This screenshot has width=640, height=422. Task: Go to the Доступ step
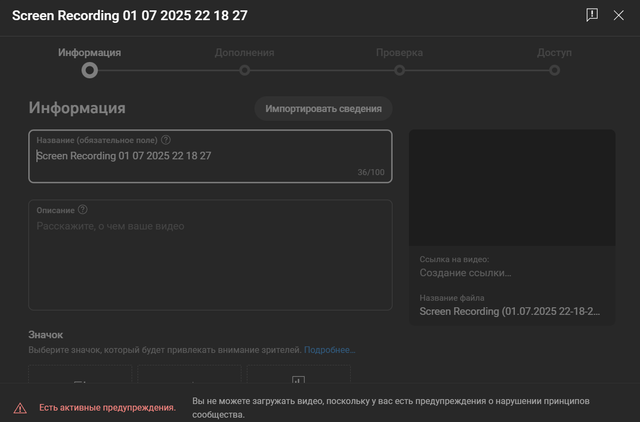tap(554, 62)
